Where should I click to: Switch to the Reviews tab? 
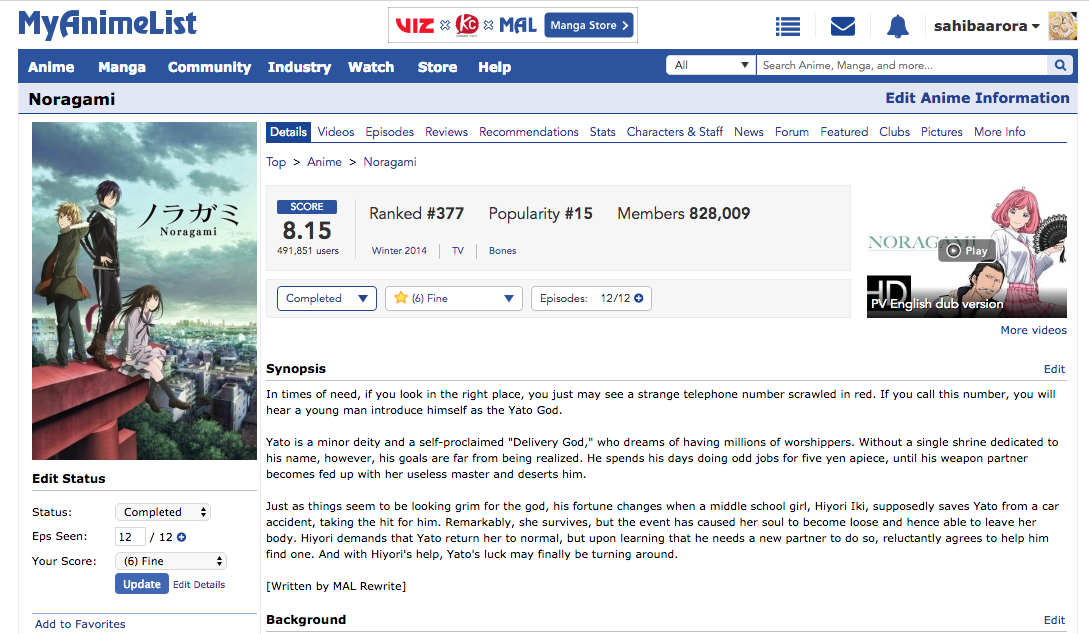pos(447,132)
